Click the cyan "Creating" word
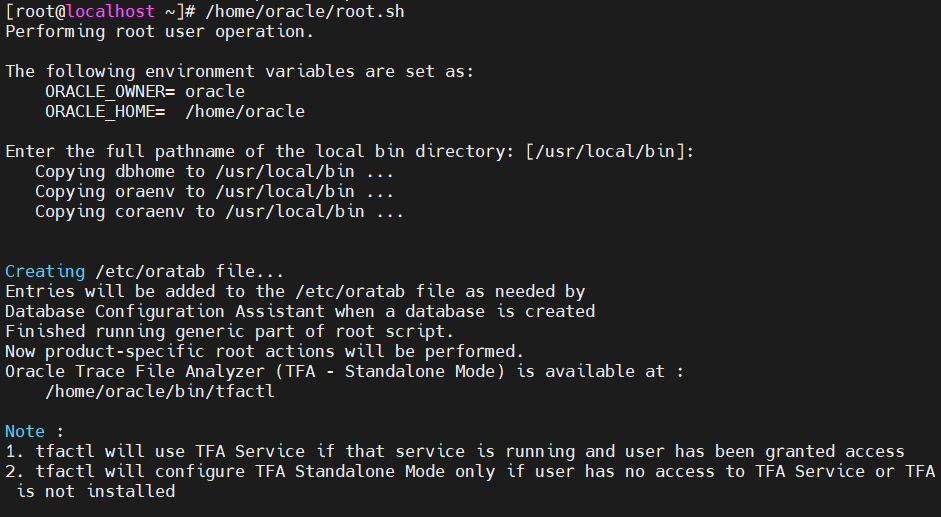The height and width of the screenshot is (517, 941). [x=45, y=271]
